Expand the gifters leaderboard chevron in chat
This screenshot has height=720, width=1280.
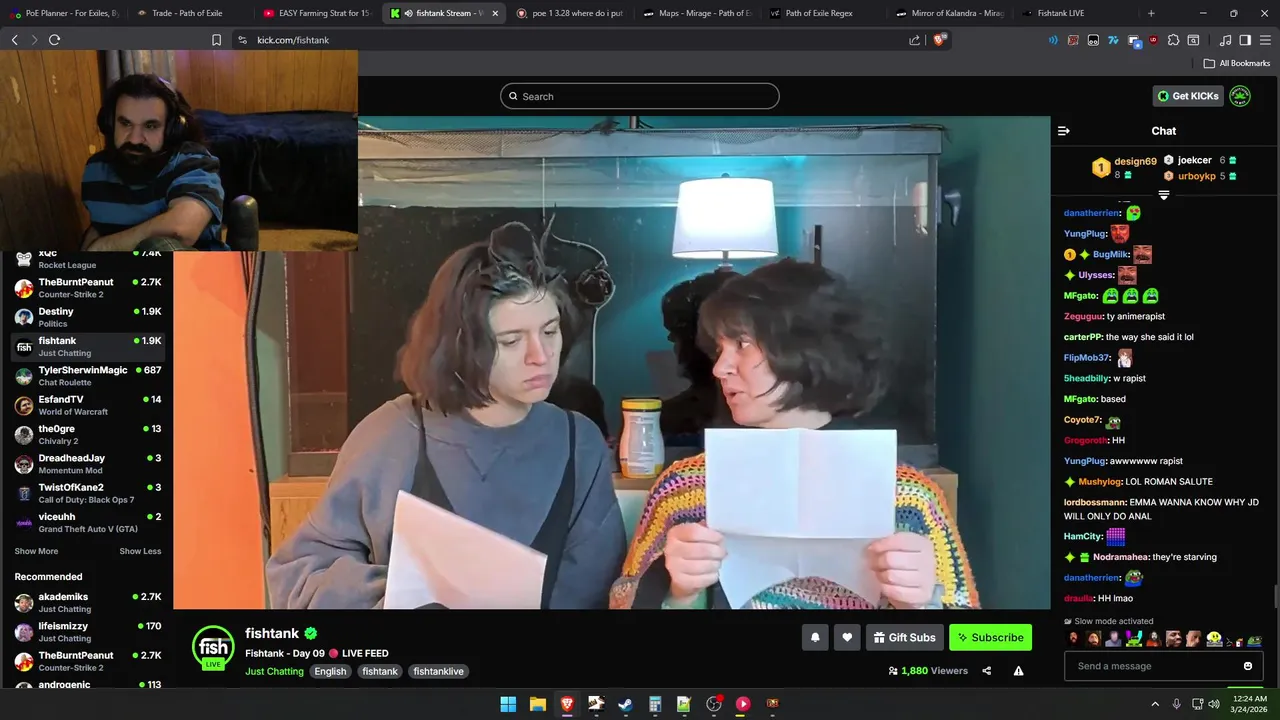coord(1164,195)
